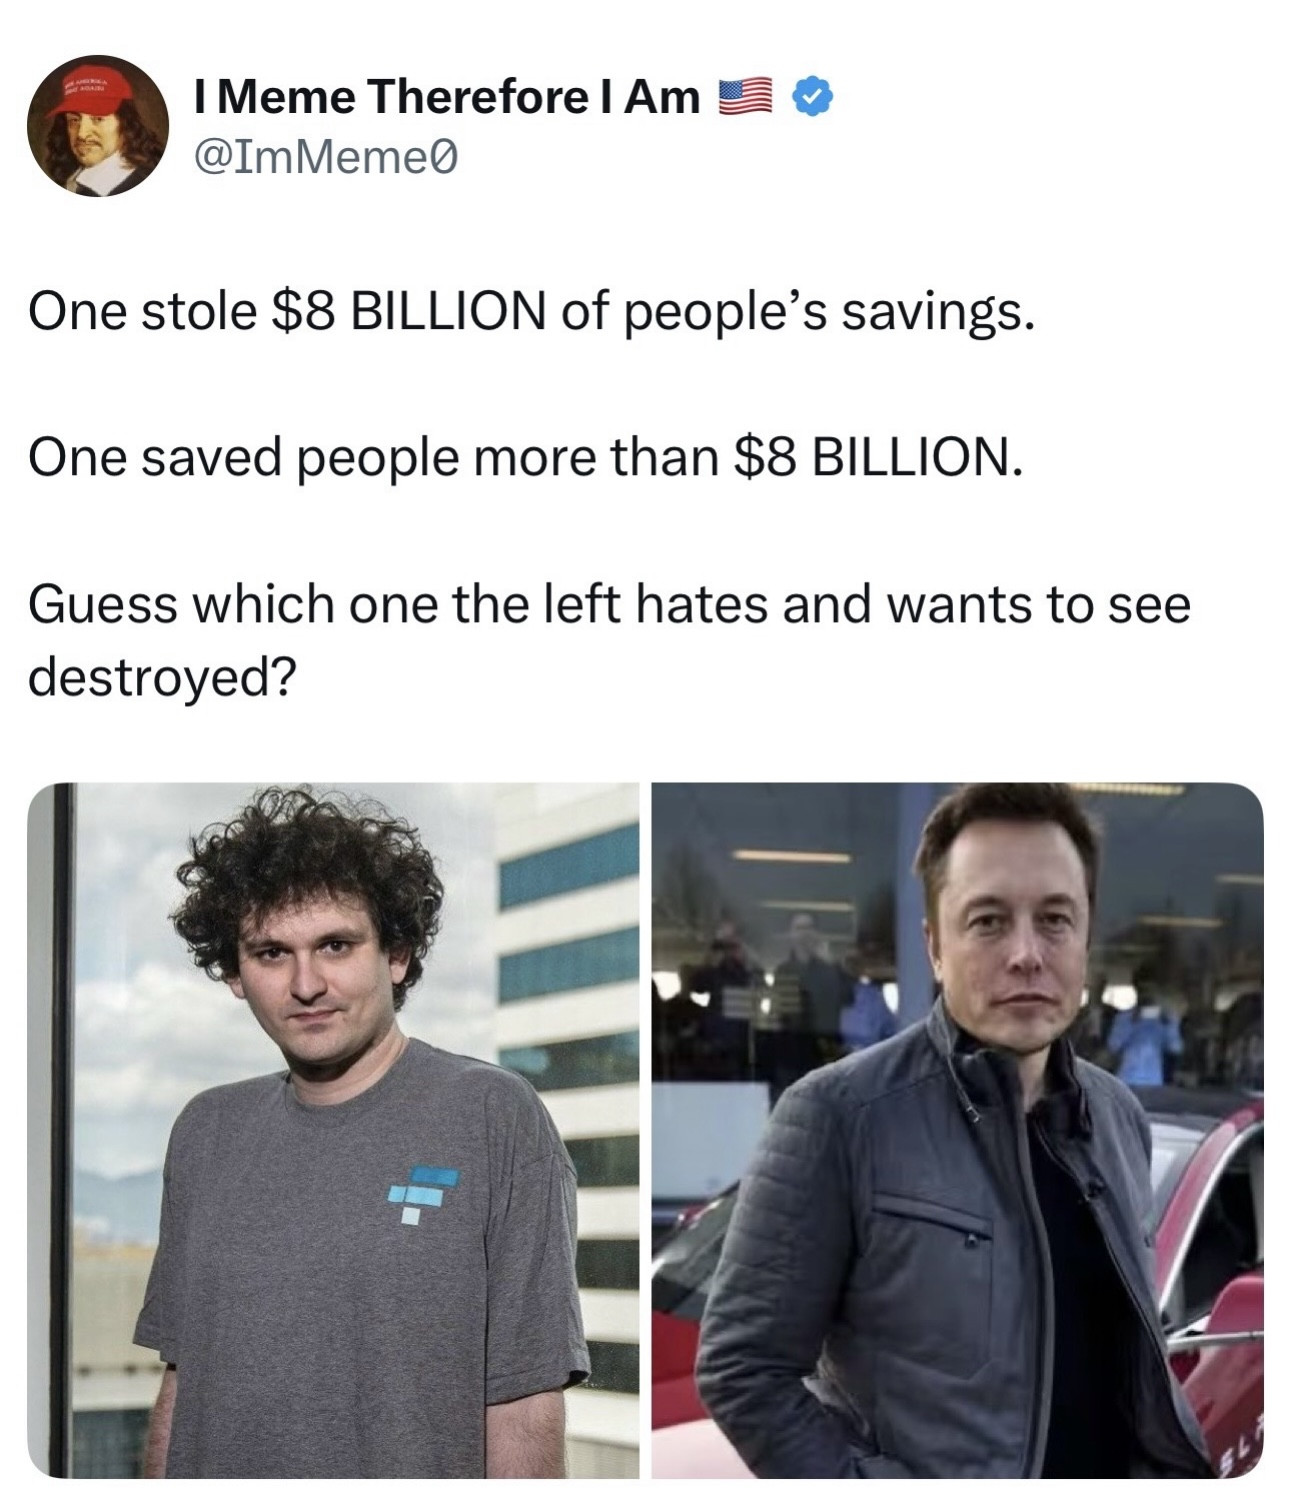Click the word 'destroyed?' in the tweet
Viewport: 1290px width, 1505px height.
coord(162,678)
